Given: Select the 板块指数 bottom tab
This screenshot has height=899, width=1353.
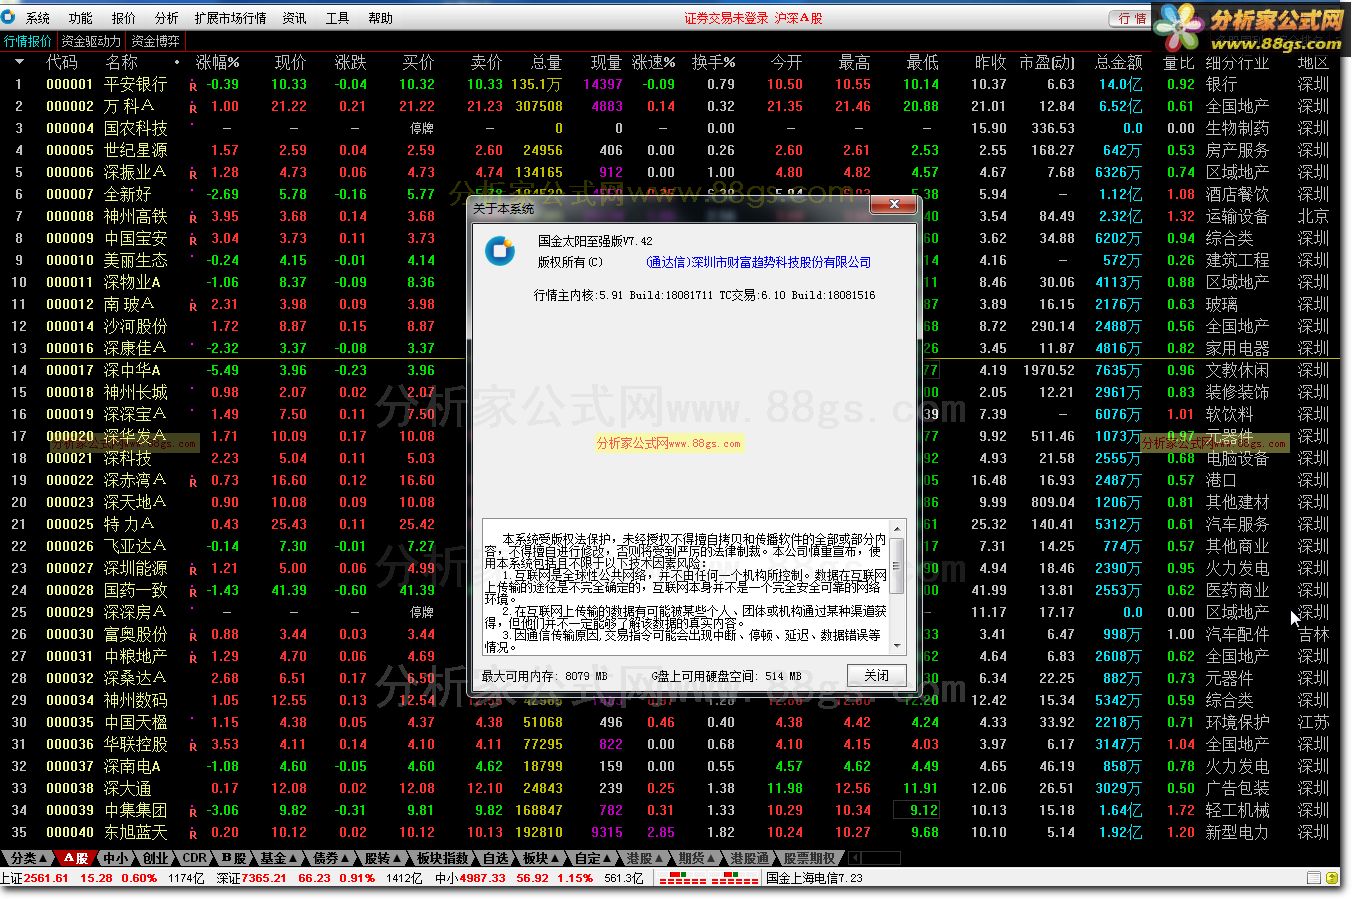Looking at the screenshot, I should click(443, 858).
